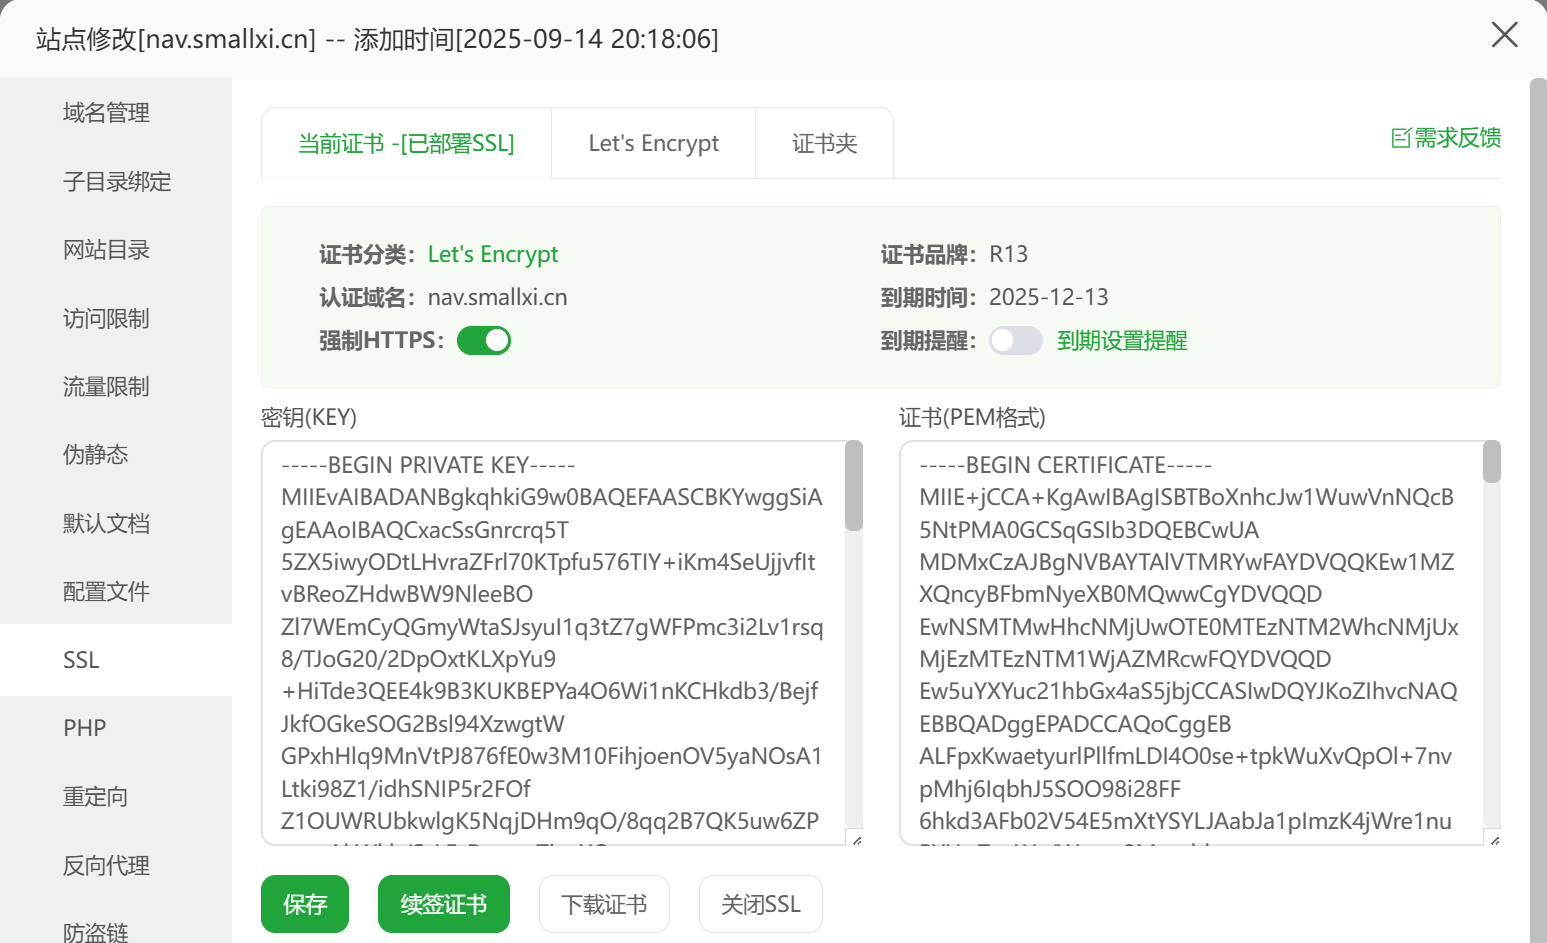
Task: Toggle the 强制HTTPS switch off
Action: click(484, 341)
